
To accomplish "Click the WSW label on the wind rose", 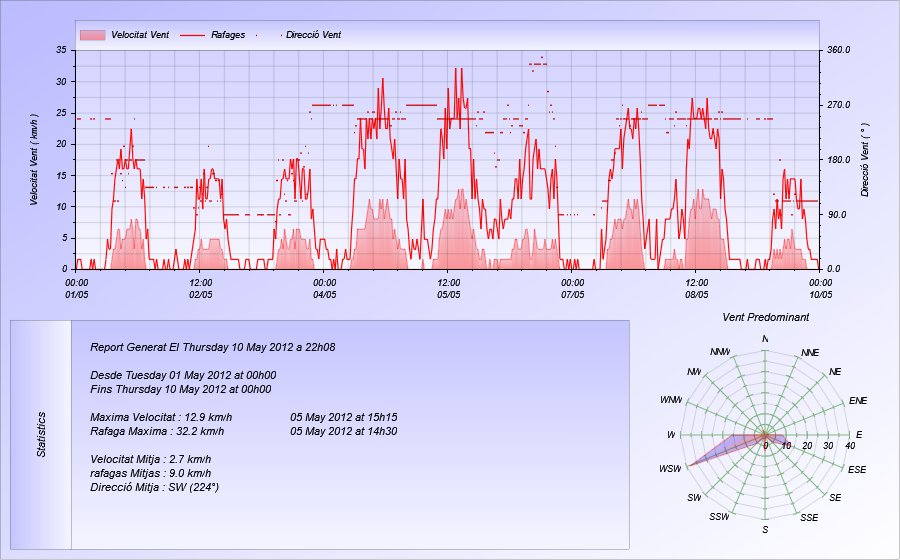I will [x=670, y=469].
